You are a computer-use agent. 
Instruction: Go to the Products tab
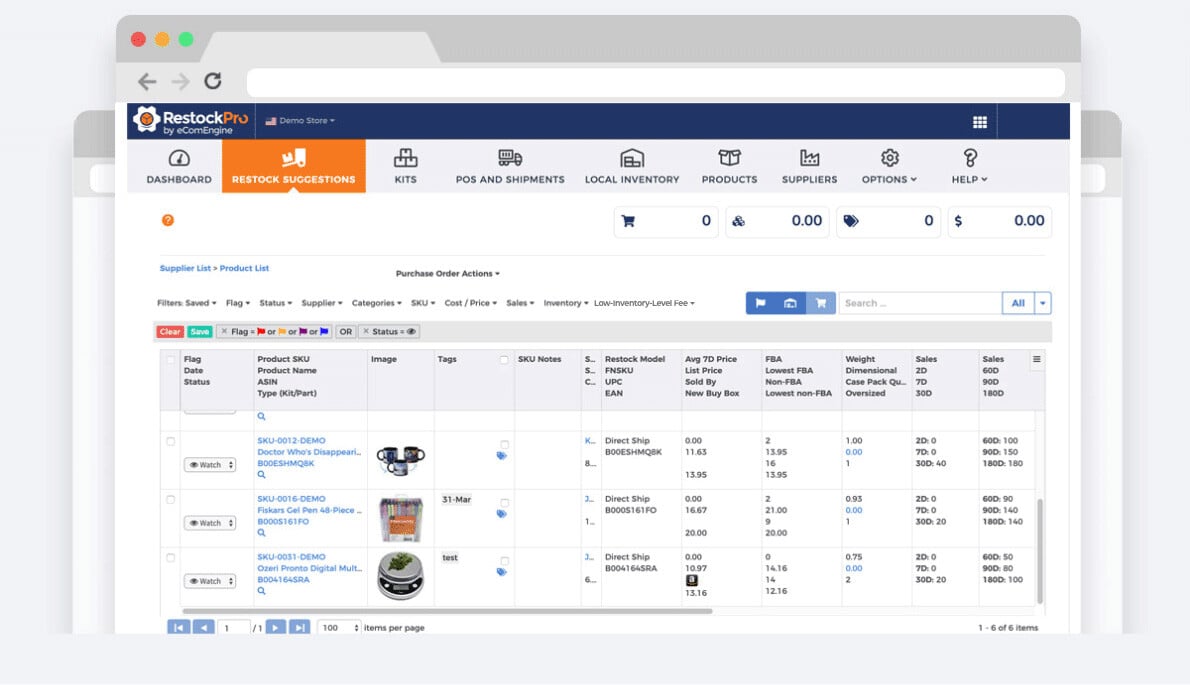coord(729,166)
